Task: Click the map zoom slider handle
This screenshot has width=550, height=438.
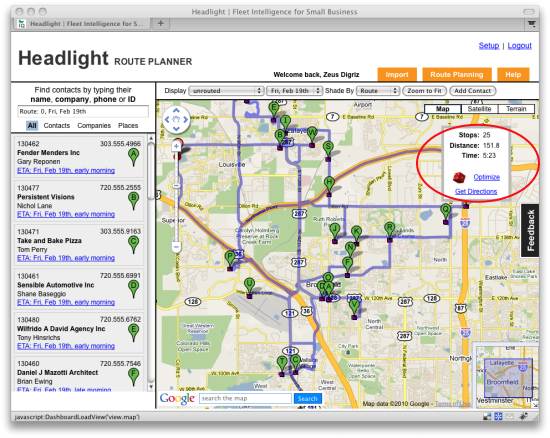Action: (x=176, y=186)
